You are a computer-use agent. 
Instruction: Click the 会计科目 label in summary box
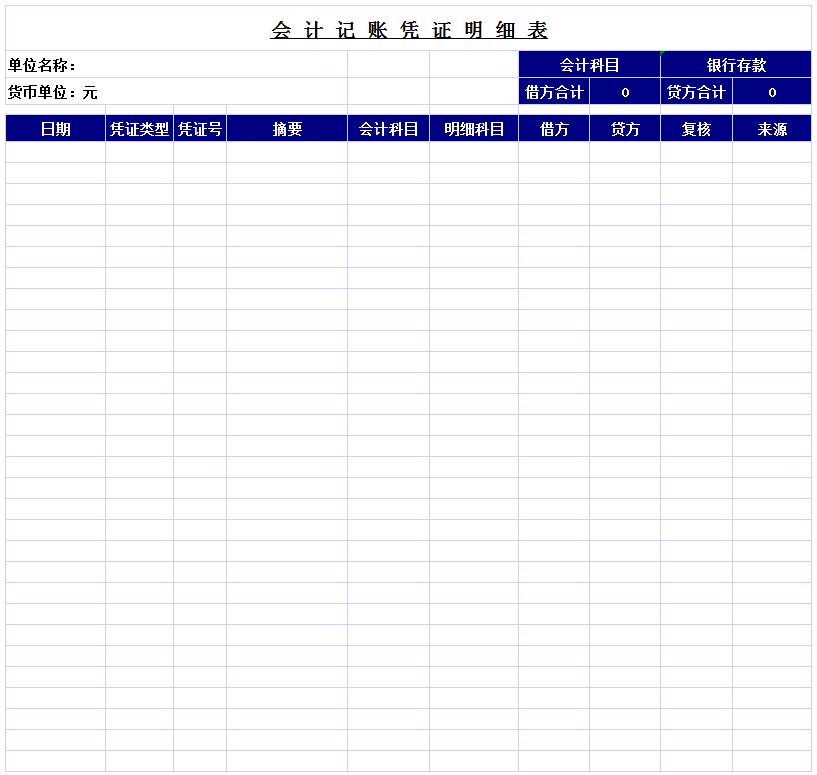pyautogui.click(x=589, y=65)
